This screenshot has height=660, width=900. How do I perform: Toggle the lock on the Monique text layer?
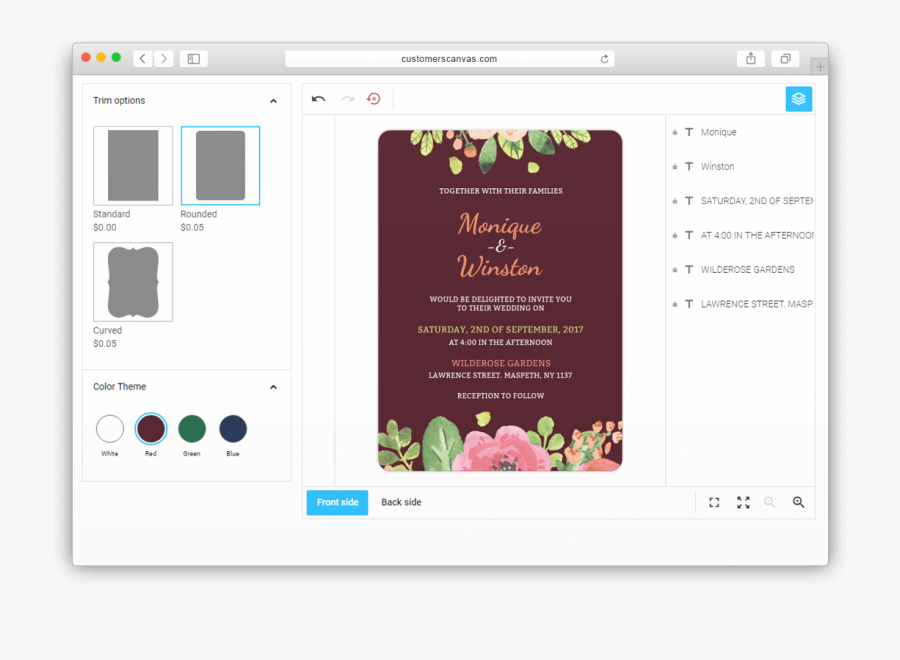coord(674,131)
